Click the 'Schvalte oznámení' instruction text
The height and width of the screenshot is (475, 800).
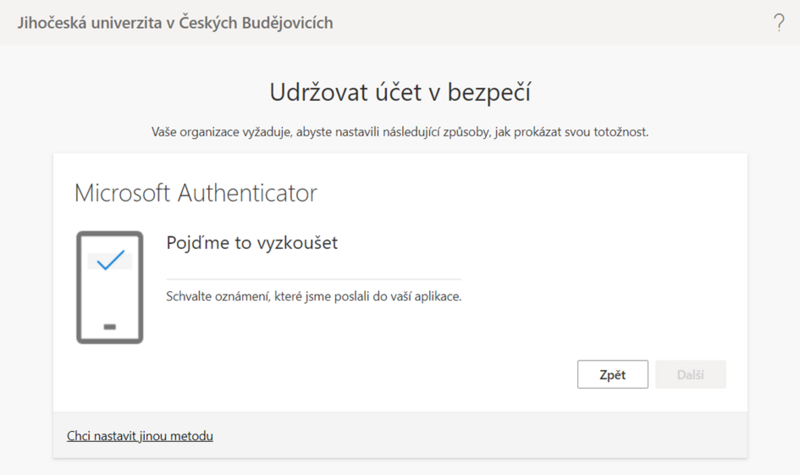point(313,297)
